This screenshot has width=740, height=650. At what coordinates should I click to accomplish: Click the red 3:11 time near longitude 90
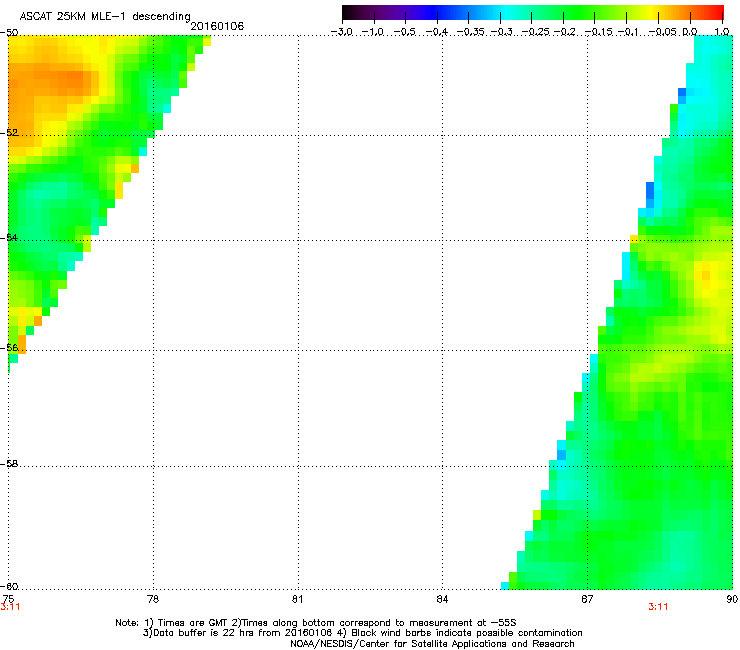coord(658,607)
